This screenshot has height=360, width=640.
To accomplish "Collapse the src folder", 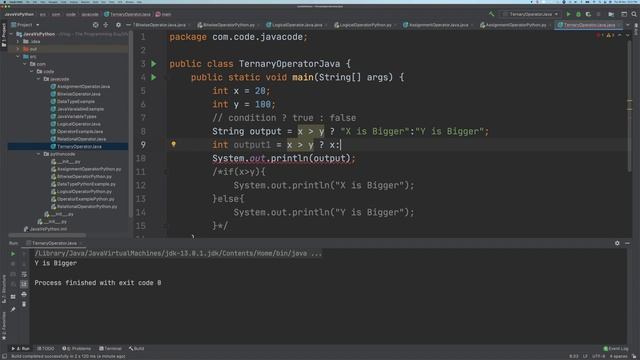I will click(x=18, y=57).
